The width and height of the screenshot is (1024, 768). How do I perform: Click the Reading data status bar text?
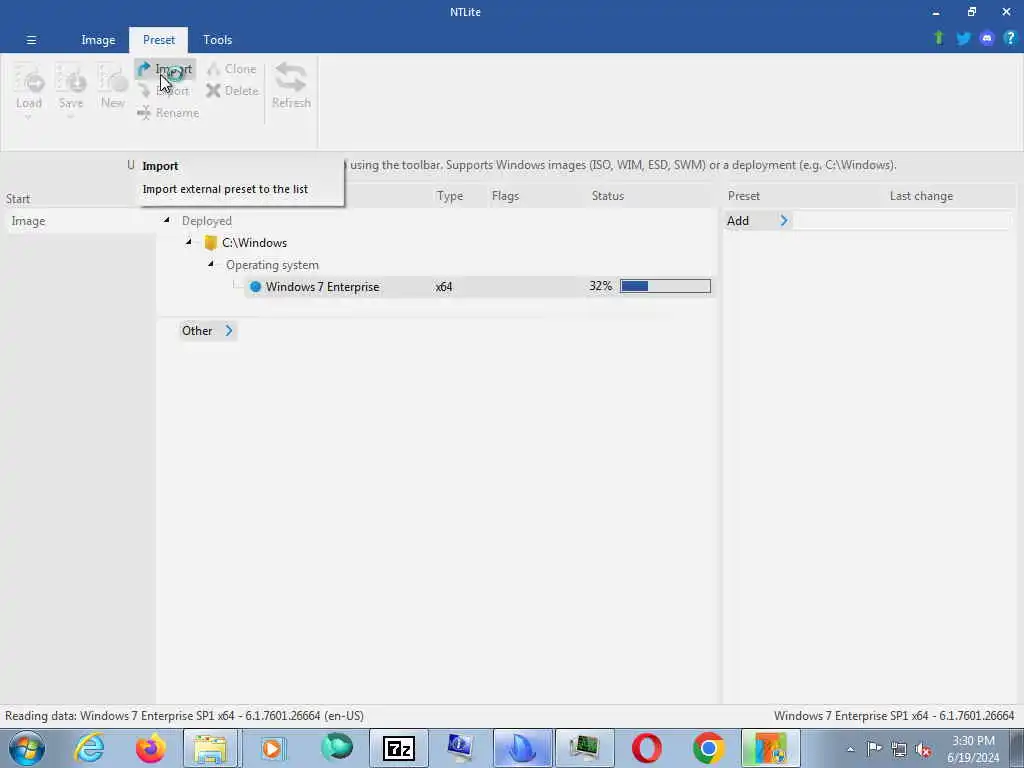click(x=184, y=716)
